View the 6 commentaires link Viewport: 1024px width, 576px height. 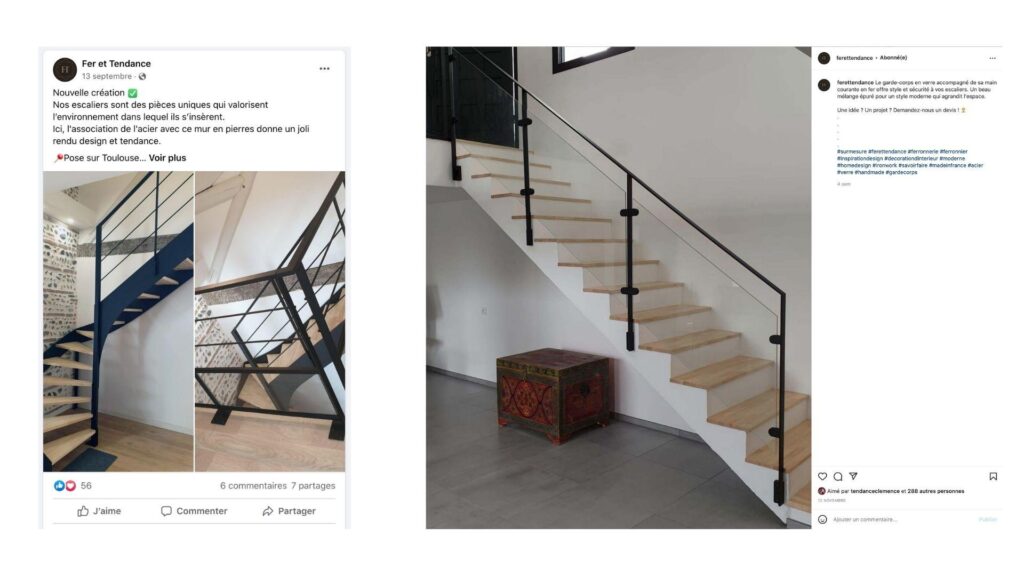tap(253, 486)
